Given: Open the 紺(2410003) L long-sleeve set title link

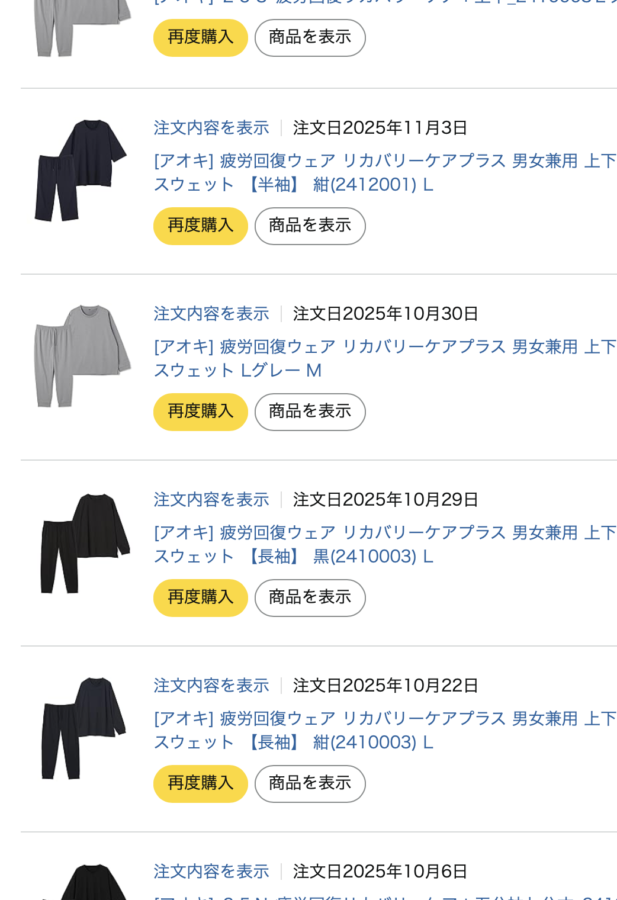Looking at the screenshot, I should (x=384, y=730).
